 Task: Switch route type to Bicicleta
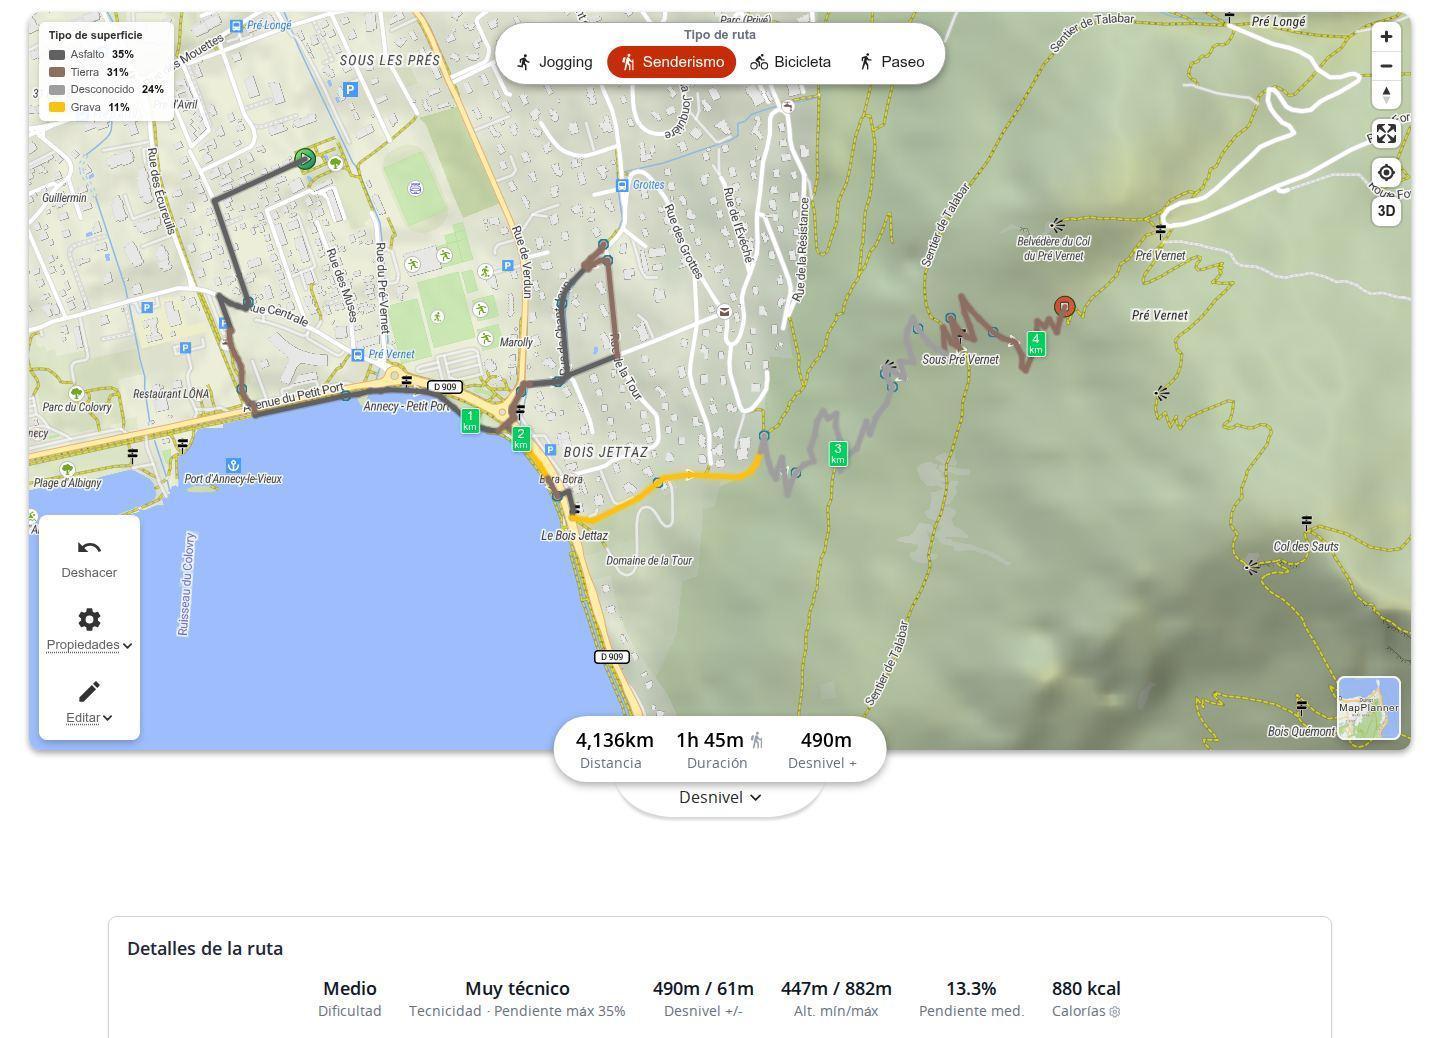click(x=790, y=62)
